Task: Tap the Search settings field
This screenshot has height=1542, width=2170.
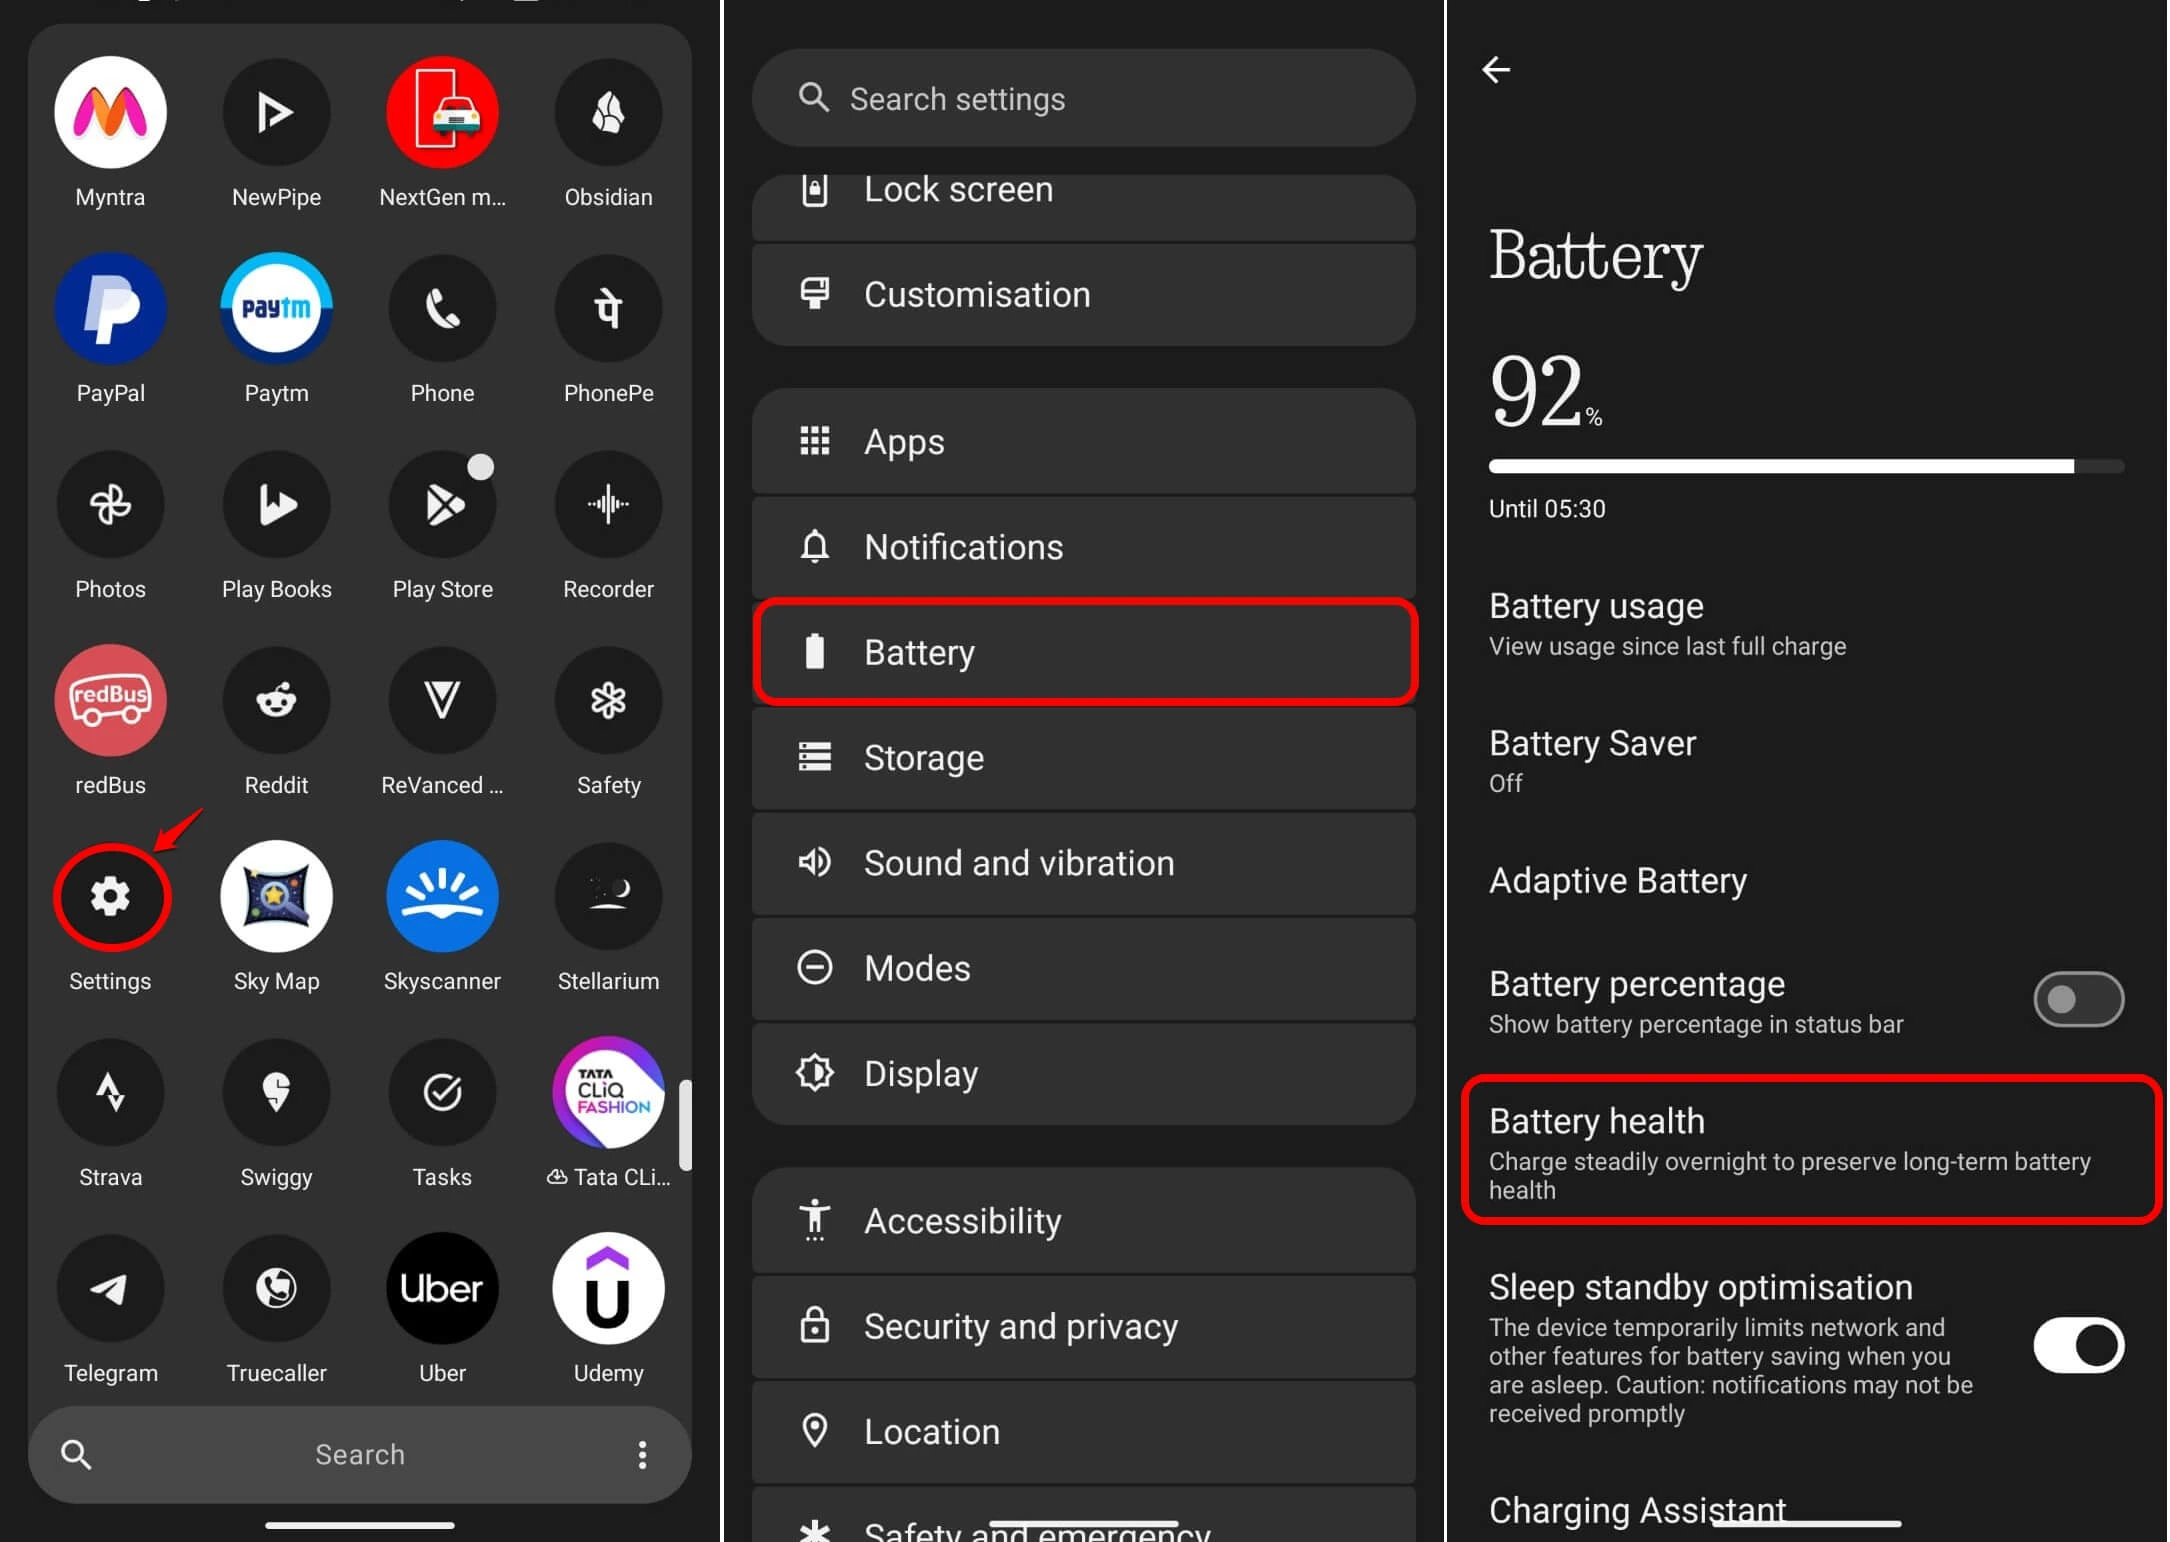Action: click(x=1083, y=98)
